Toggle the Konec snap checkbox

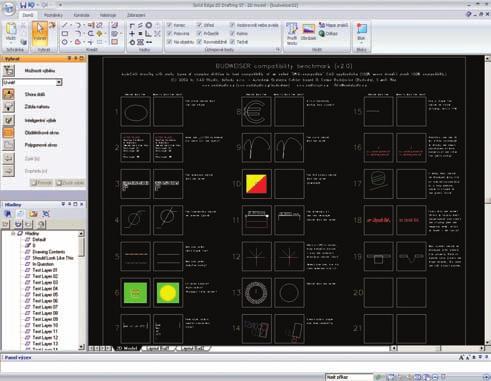[169, 25]
